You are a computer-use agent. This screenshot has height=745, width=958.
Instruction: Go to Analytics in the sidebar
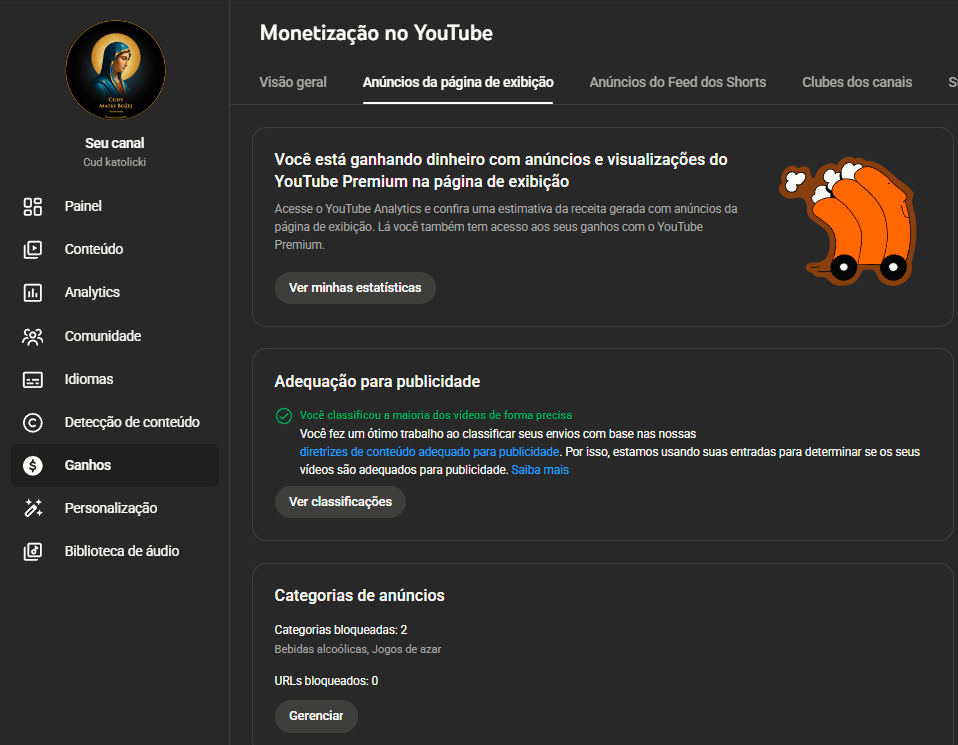115,293
